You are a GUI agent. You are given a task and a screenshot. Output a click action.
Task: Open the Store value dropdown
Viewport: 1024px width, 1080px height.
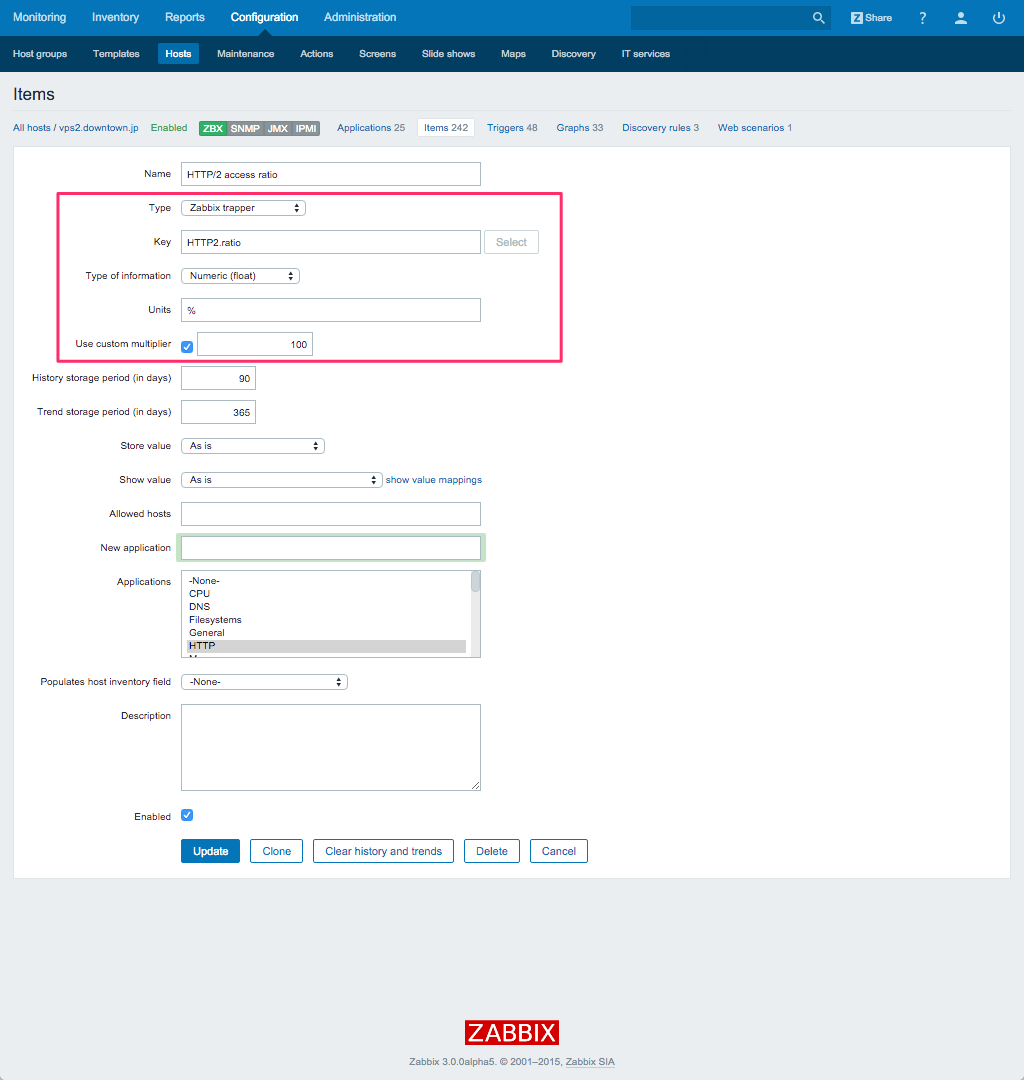coord(253,446)
